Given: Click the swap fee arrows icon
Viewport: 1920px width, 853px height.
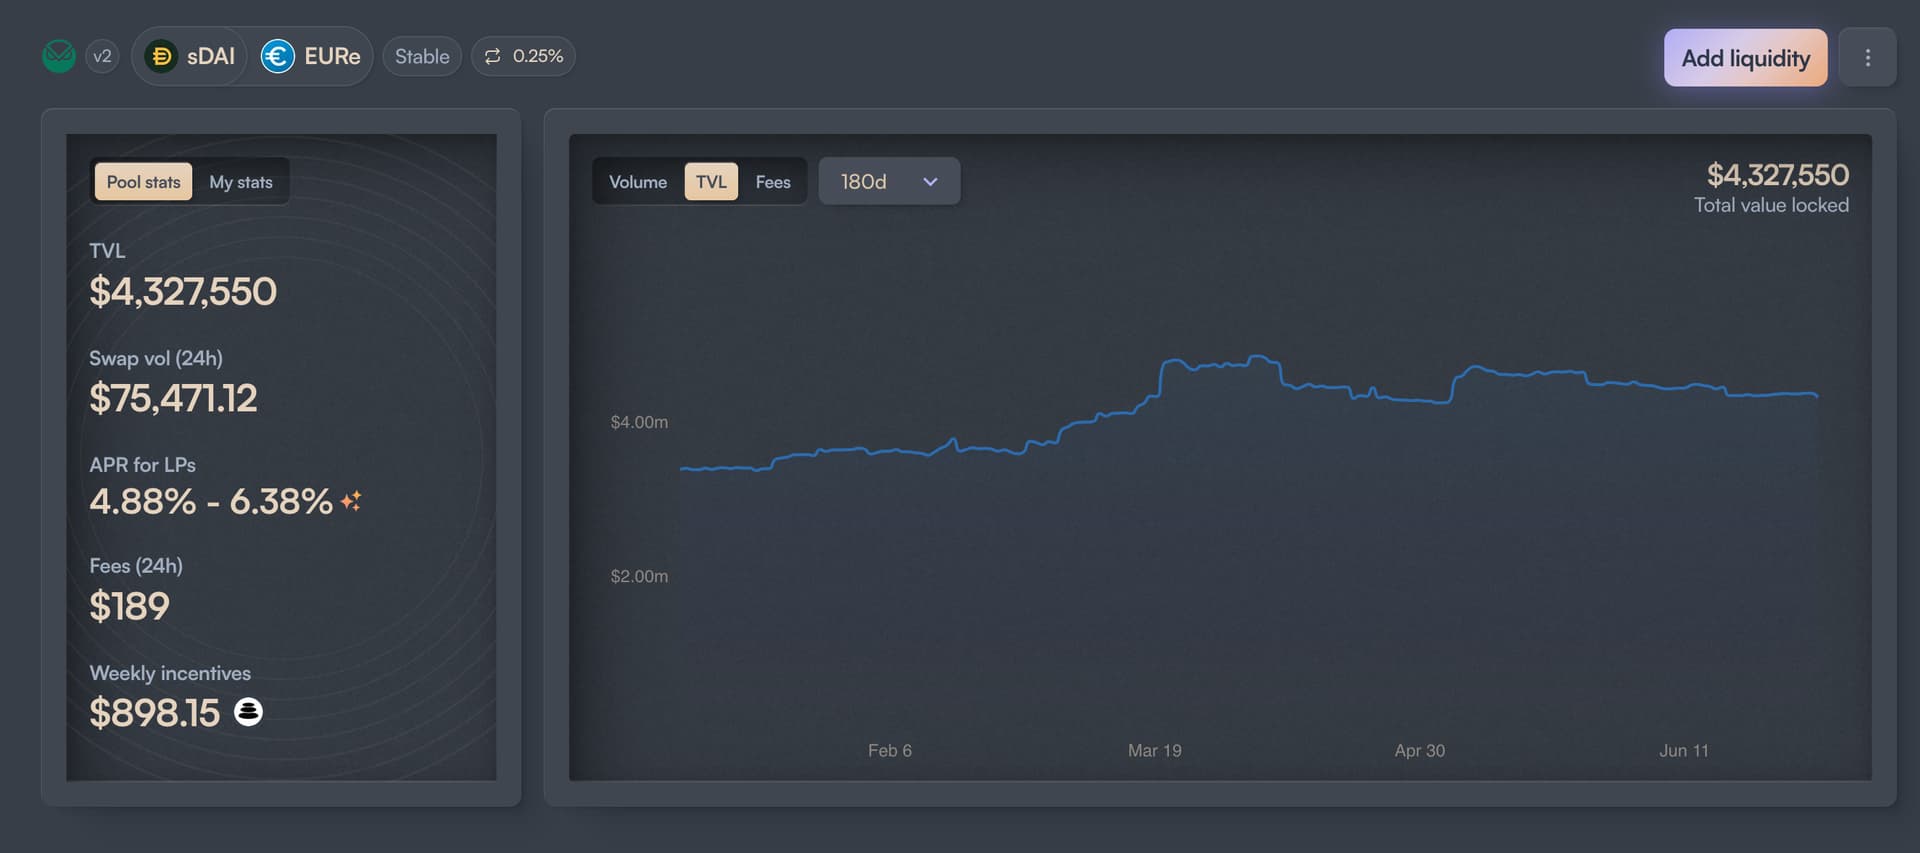Looking at the screenshot, I should pos(492,56).
